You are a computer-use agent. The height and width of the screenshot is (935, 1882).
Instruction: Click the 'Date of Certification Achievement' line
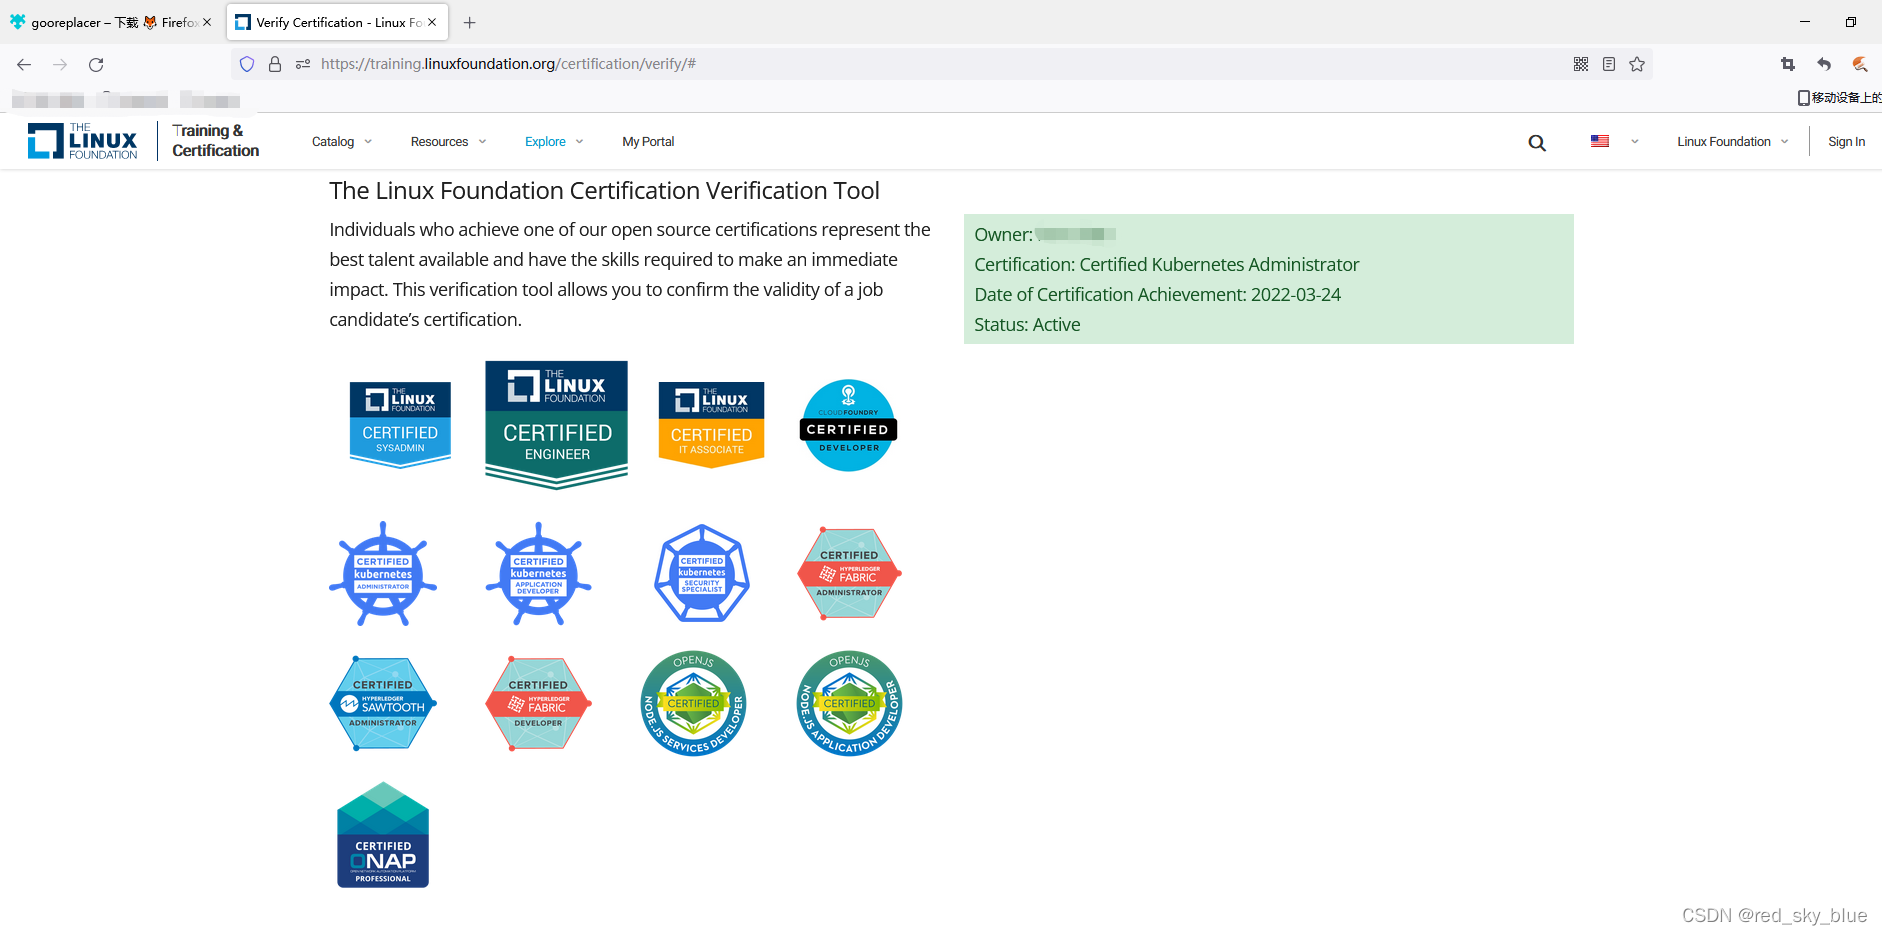coord(1157,295)
